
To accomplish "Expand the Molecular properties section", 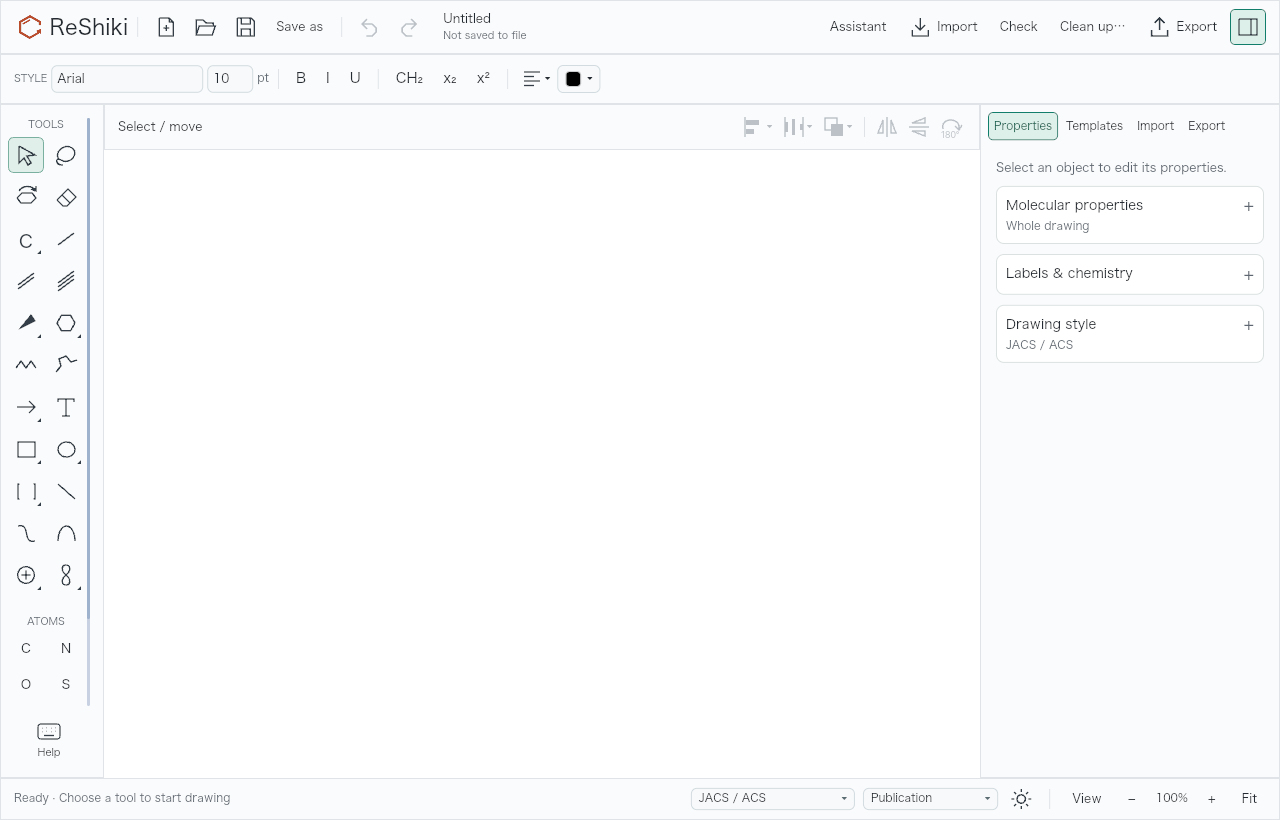I will click(1130, 214).
